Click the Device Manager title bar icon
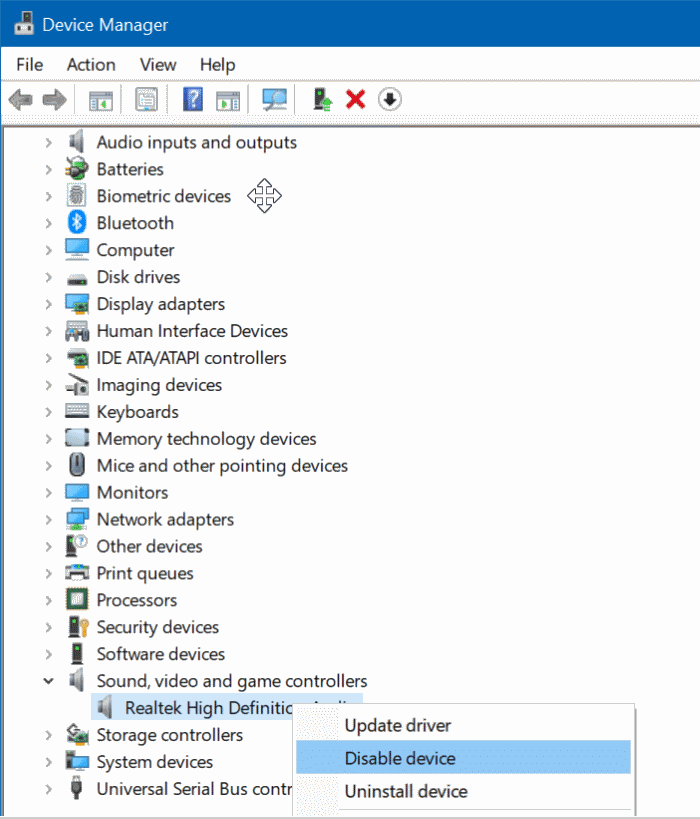The image size is (700, 819). click(x=24, y=24)
